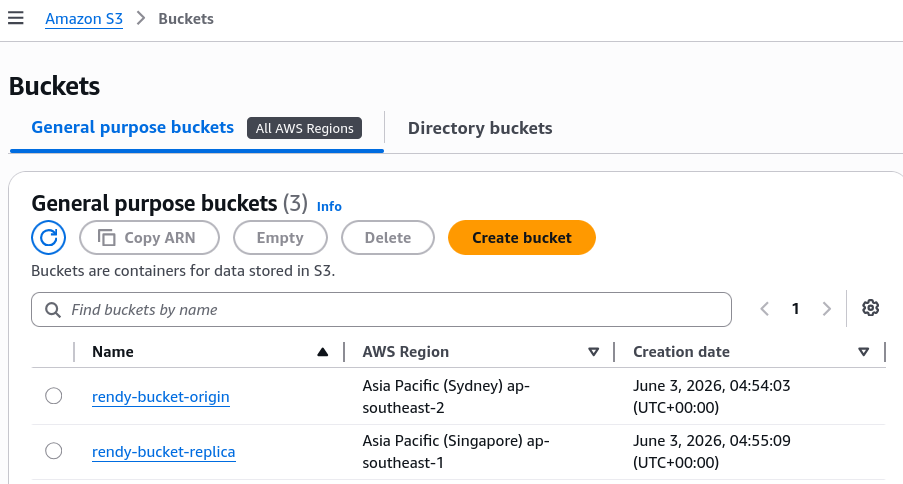Sort by Name column arrow
The height and width of the screenshot is (484, 903).
click(x=322, y=352)
